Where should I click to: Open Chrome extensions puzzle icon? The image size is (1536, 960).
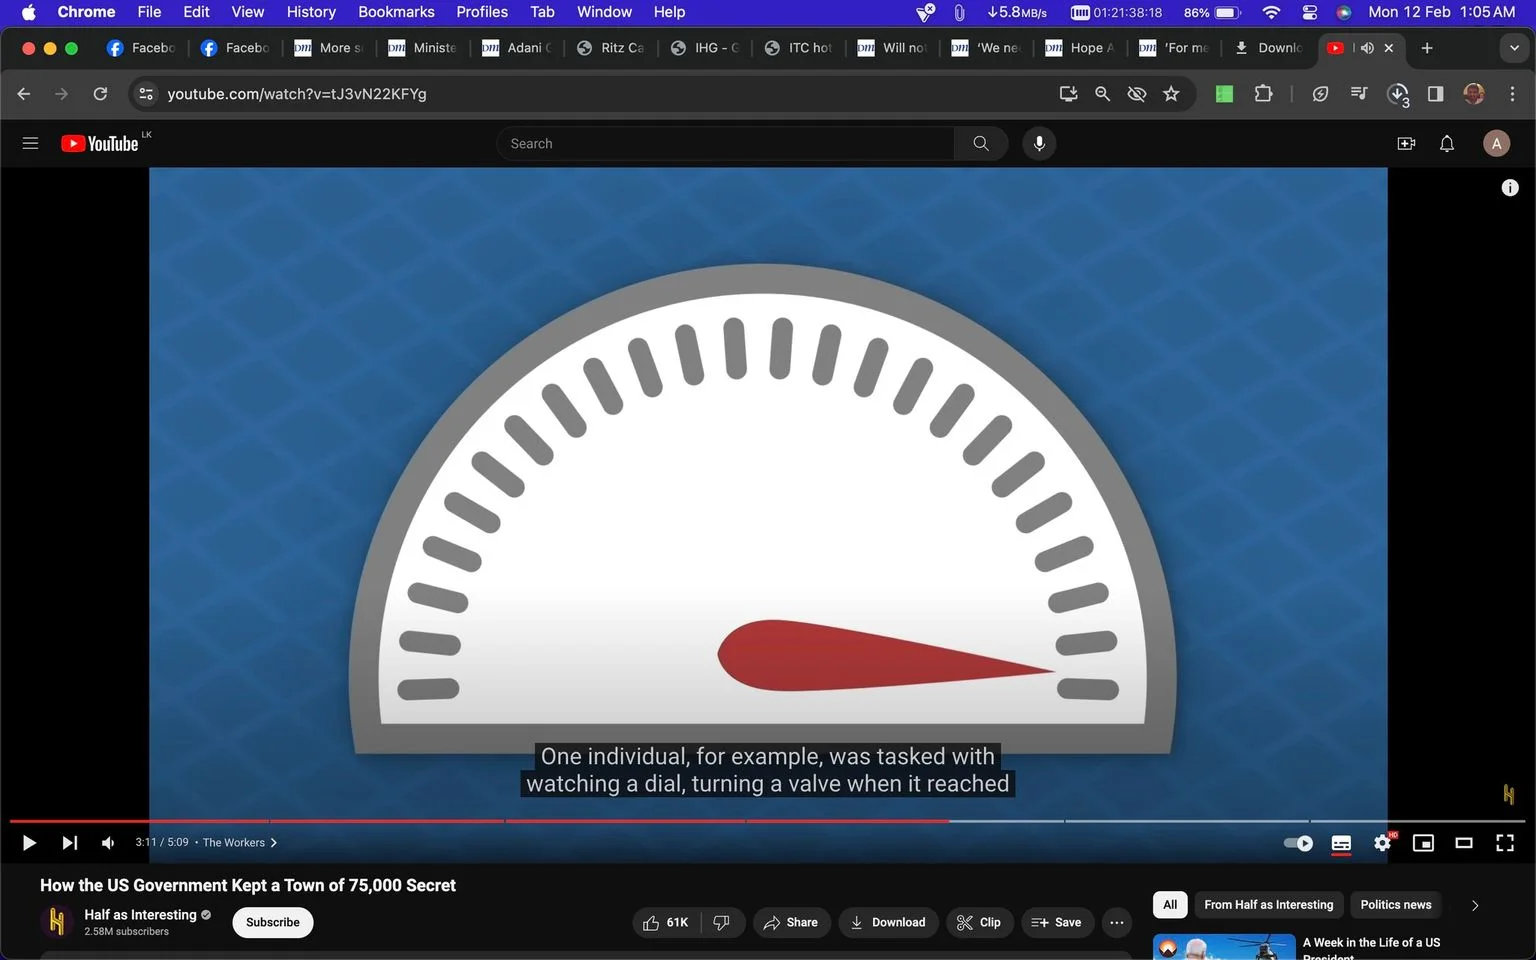click(x=1263, y=93)
